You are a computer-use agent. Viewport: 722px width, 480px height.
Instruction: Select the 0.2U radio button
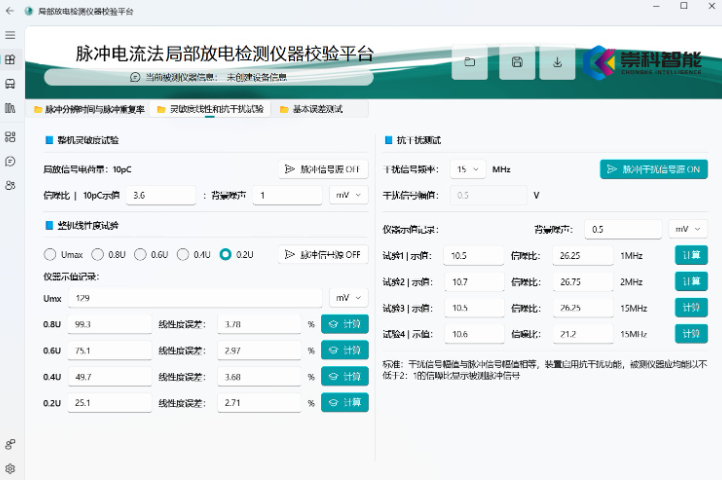coord(226,254)
